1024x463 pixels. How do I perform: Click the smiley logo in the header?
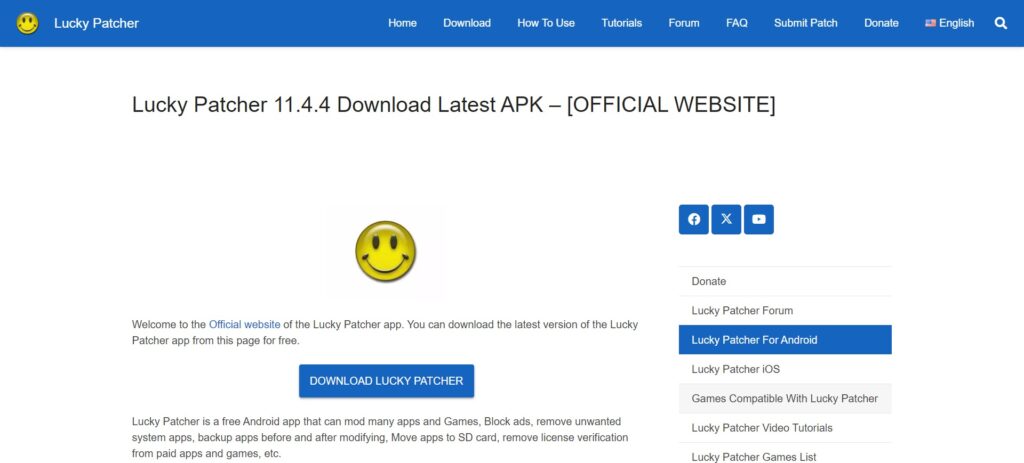pos(27,24)
